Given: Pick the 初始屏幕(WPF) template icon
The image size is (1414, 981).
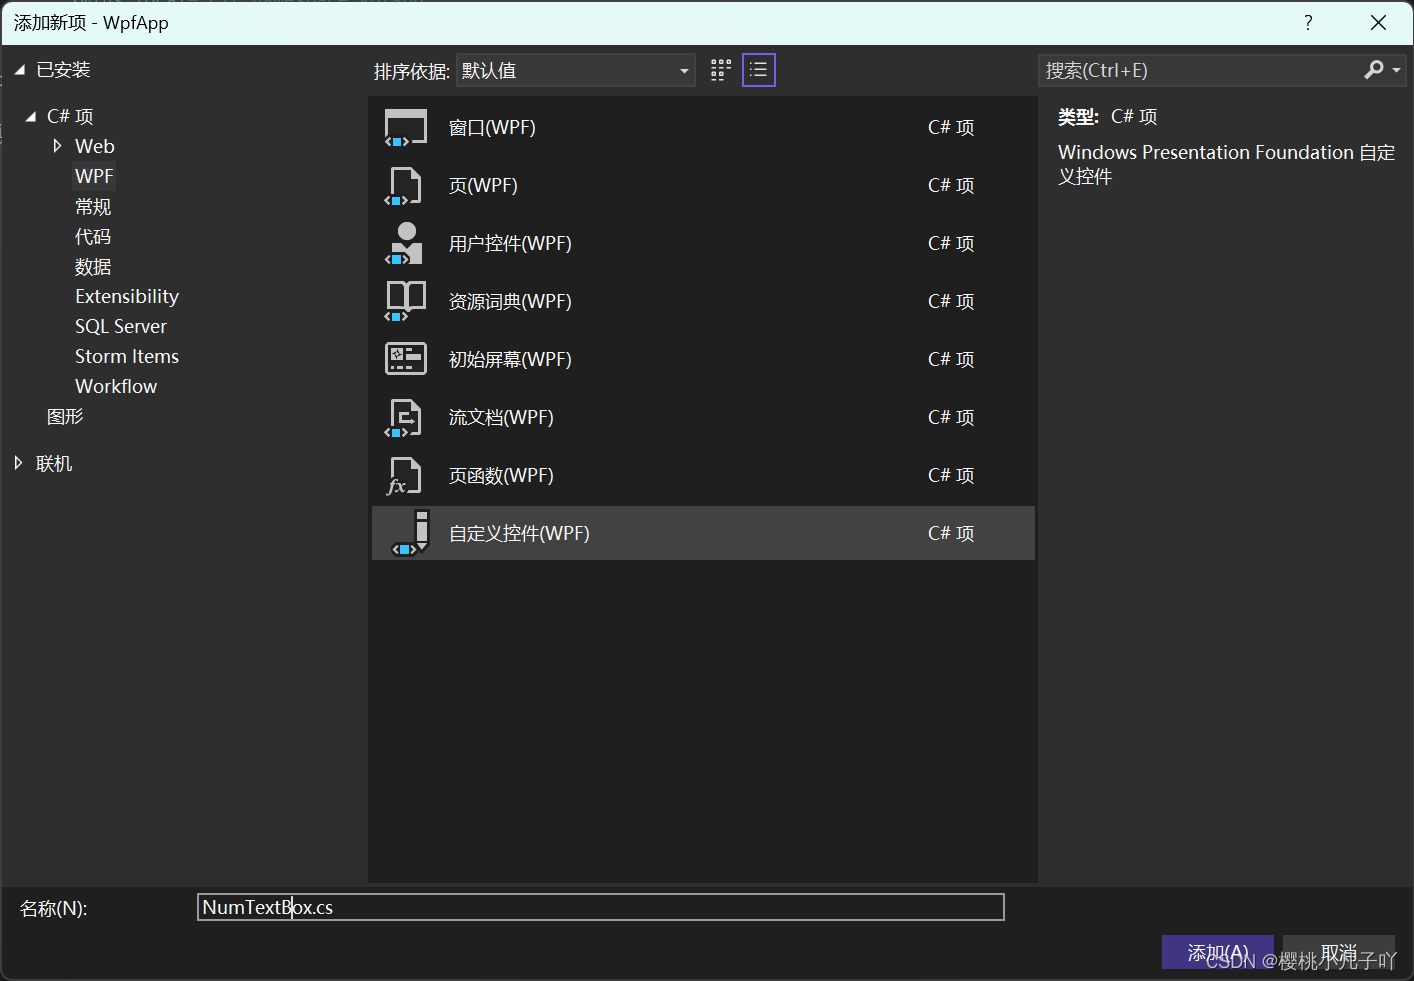Looking at the screenshot, I should click(x=404, y=359).
